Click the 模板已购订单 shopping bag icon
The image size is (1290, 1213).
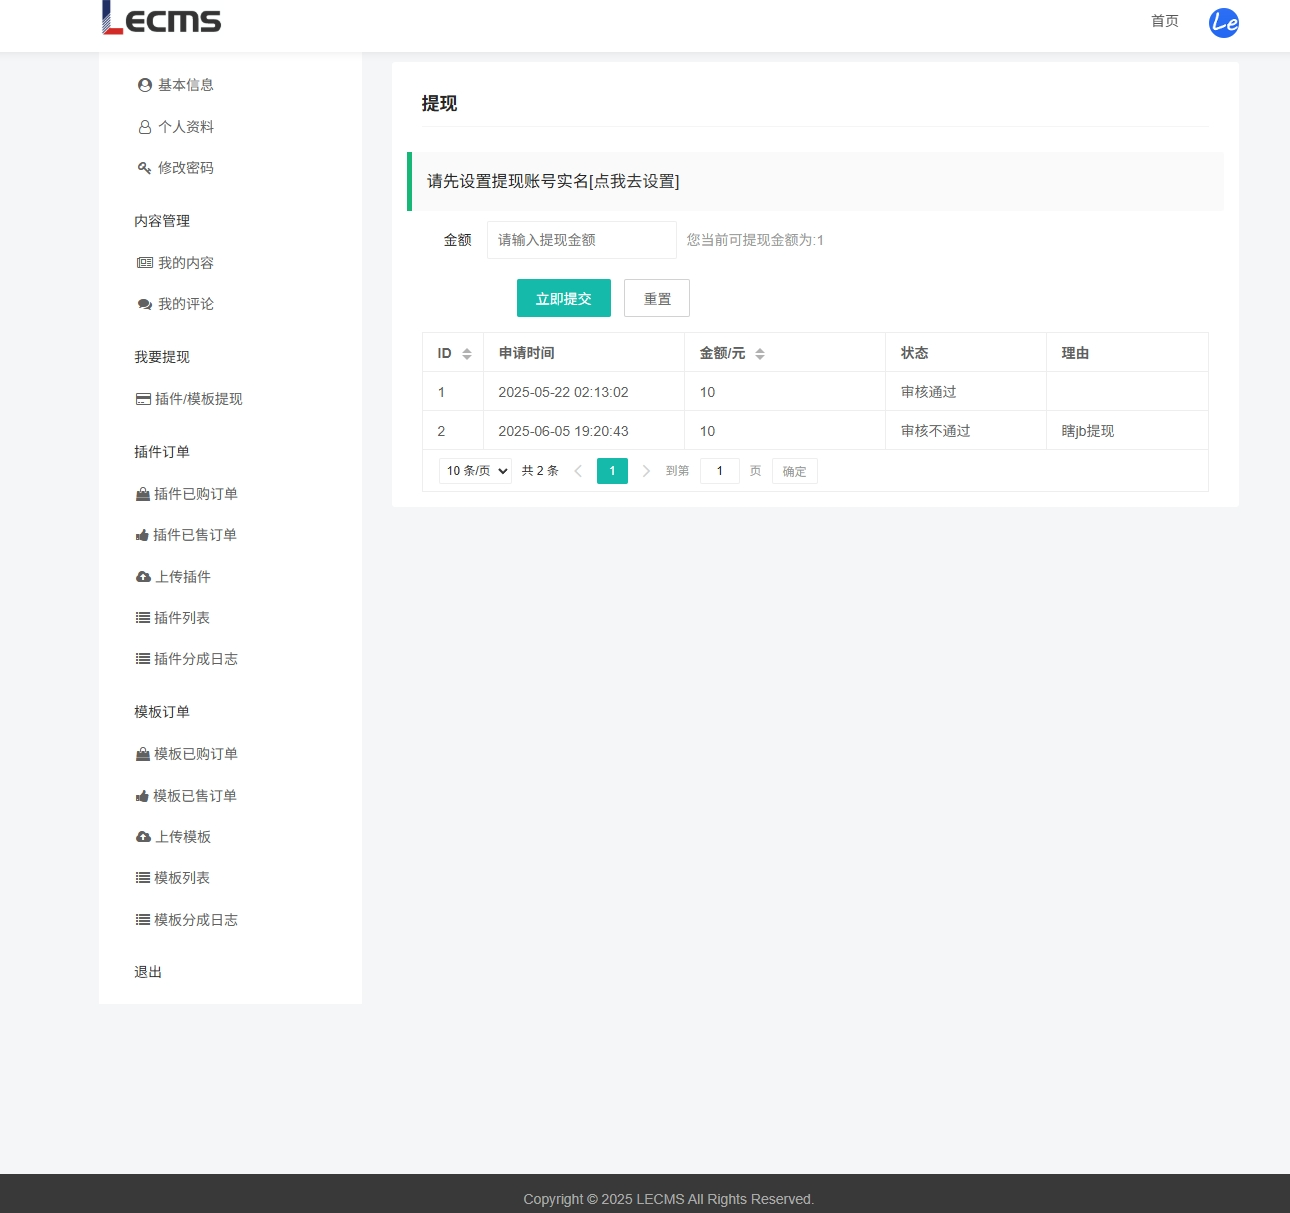pyautogui.click(x=143, y=754)
